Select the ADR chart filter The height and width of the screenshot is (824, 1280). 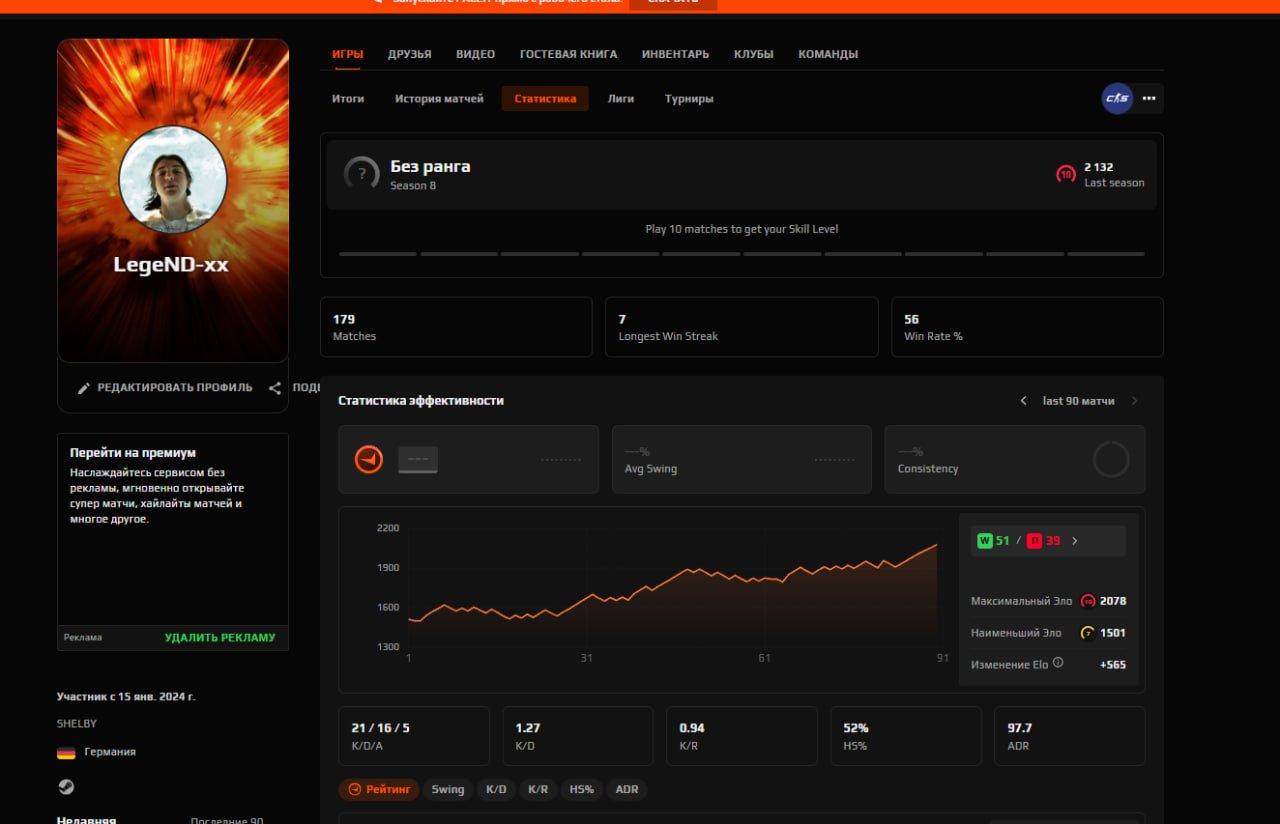pos(627,790)
